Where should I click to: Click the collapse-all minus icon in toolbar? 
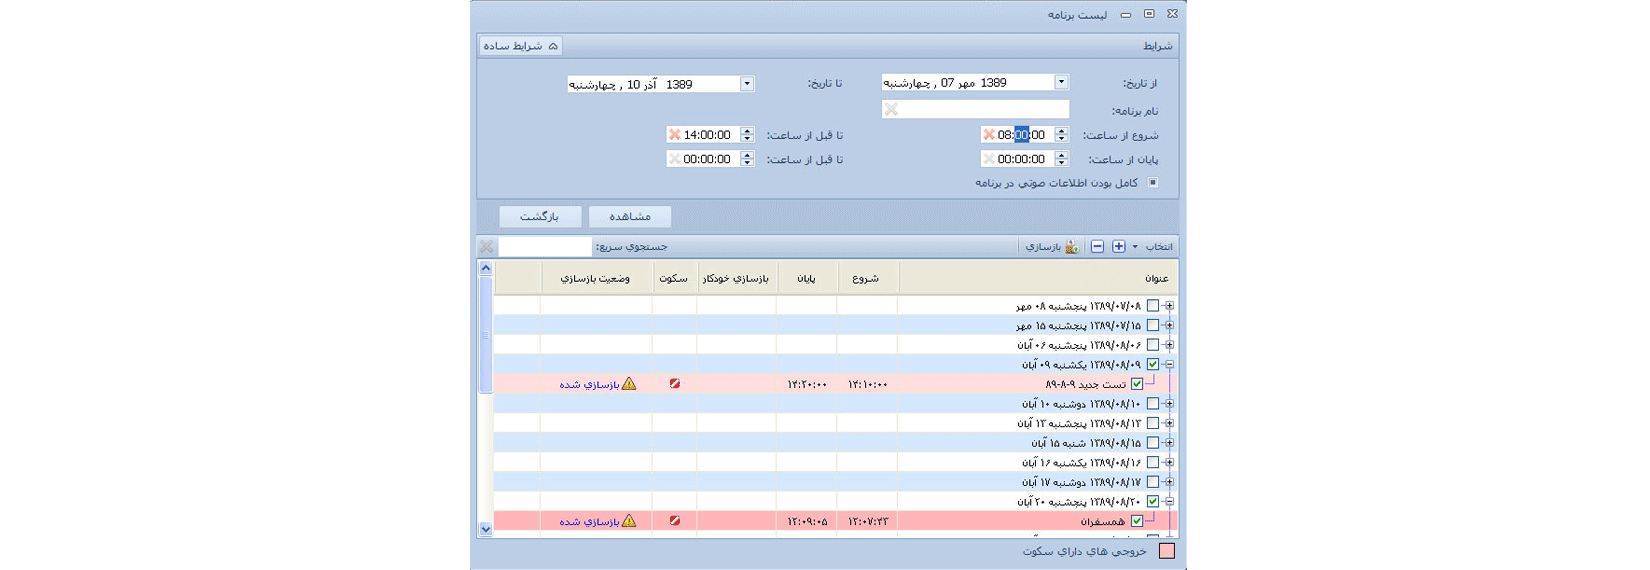coord(1097,247)
